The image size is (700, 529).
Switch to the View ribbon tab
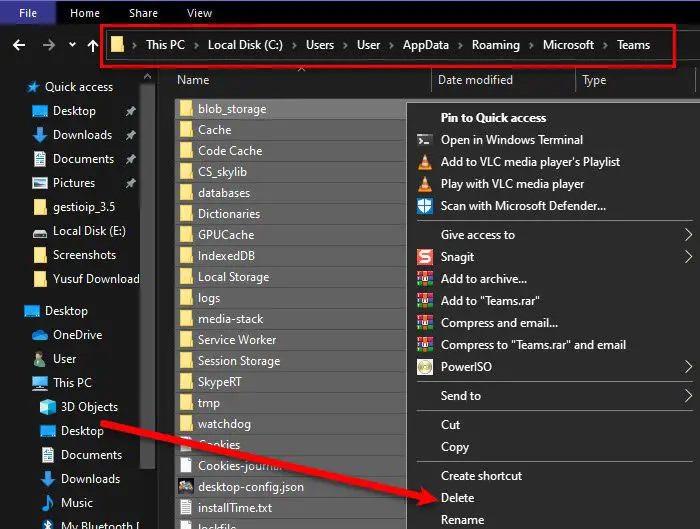pos(199,13)
